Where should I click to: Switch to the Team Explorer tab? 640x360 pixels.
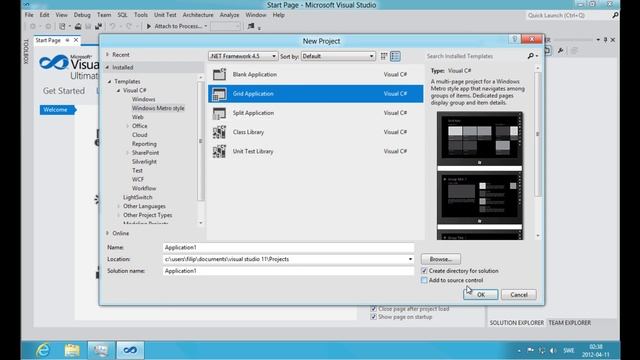(x=569, y=322)
